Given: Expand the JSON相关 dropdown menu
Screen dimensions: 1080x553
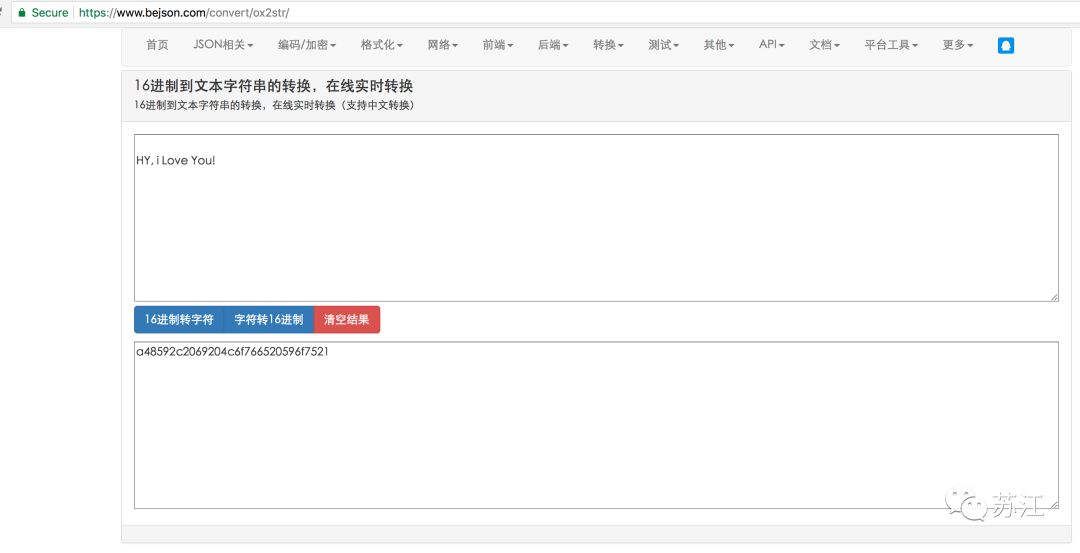Looking at the screenshot, I should tap(223, 45).
